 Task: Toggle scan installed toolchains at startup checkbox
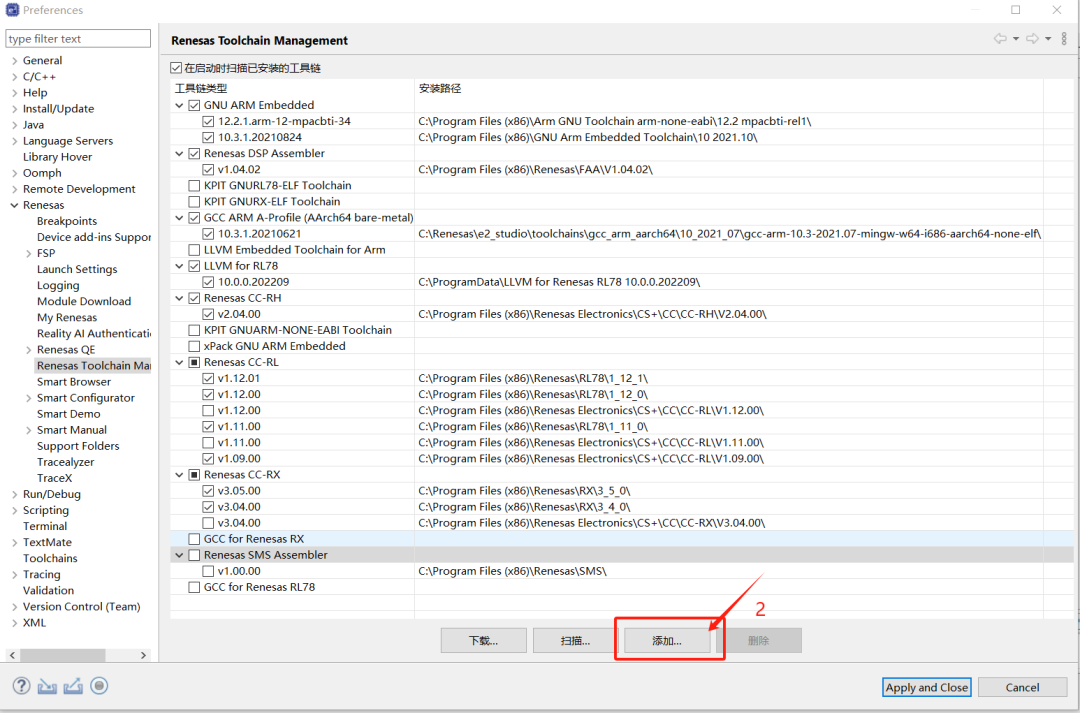[176, 68]
